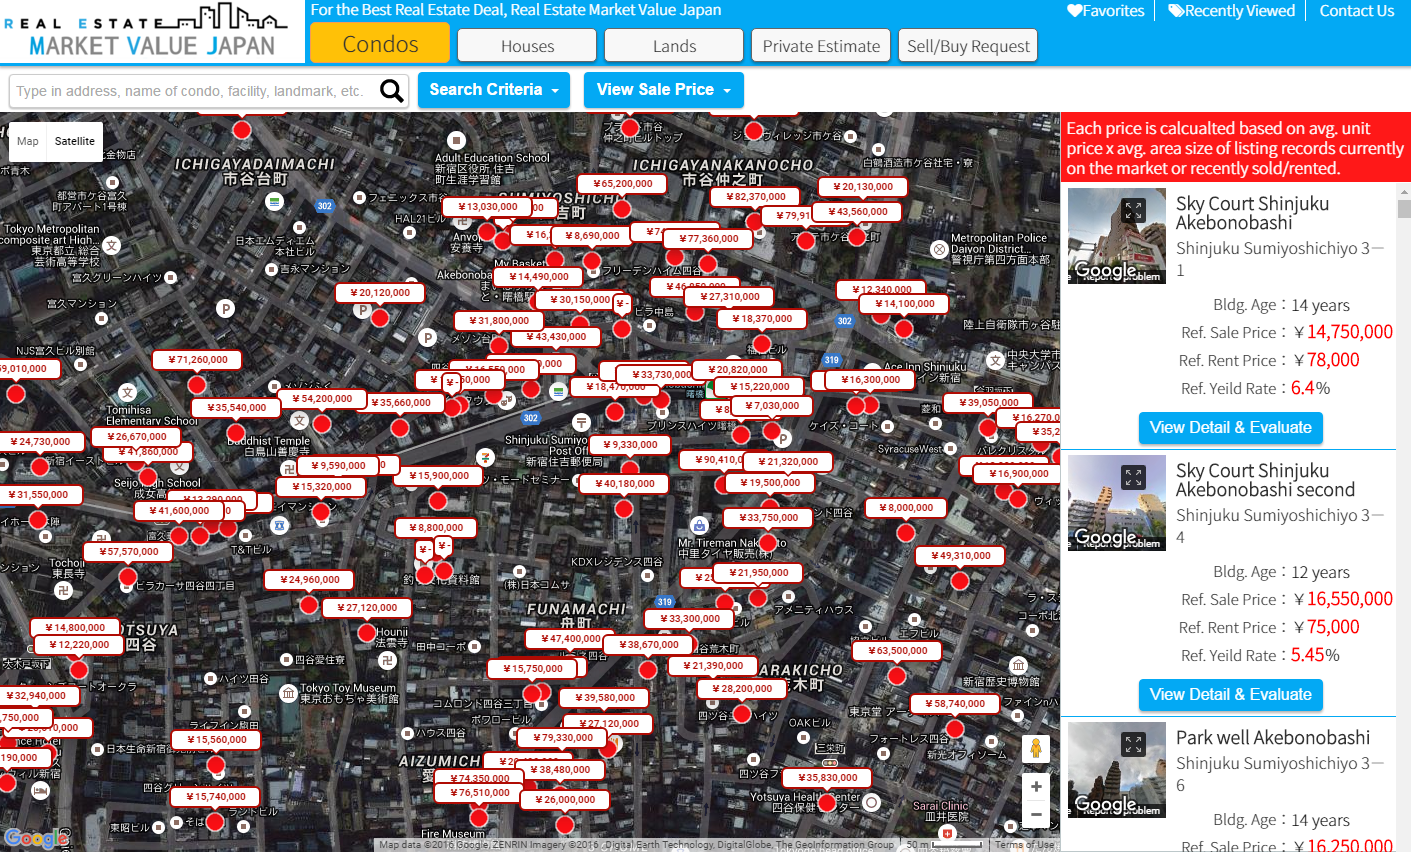This screenshot has width=1411, height=853.
Task: Select the Lands tab
Action: 674,46
